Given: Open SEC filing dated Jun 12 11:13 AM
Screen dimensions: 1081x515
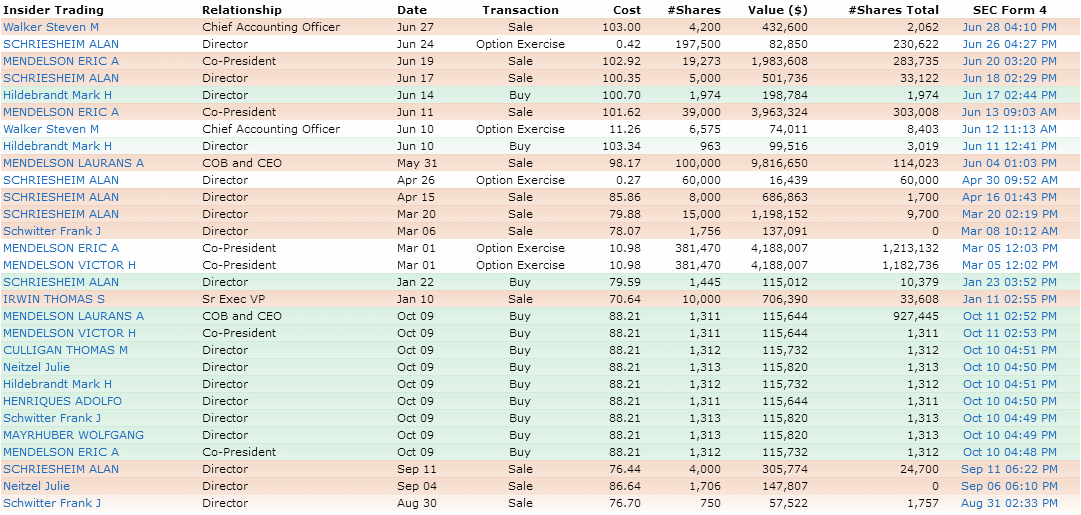Looking at the screenshot, I should click(1009, 130).
